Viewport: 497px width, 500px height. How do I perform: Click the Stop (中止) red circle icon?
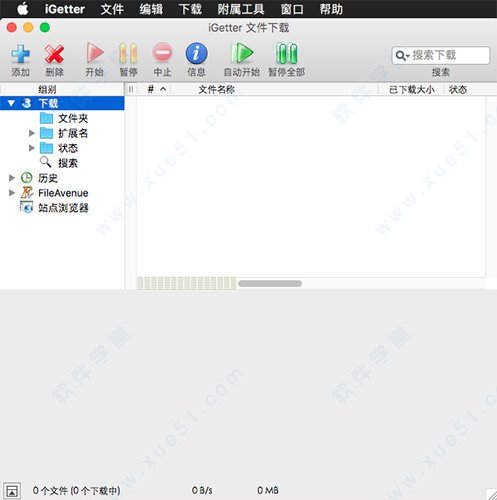(162, 53)
